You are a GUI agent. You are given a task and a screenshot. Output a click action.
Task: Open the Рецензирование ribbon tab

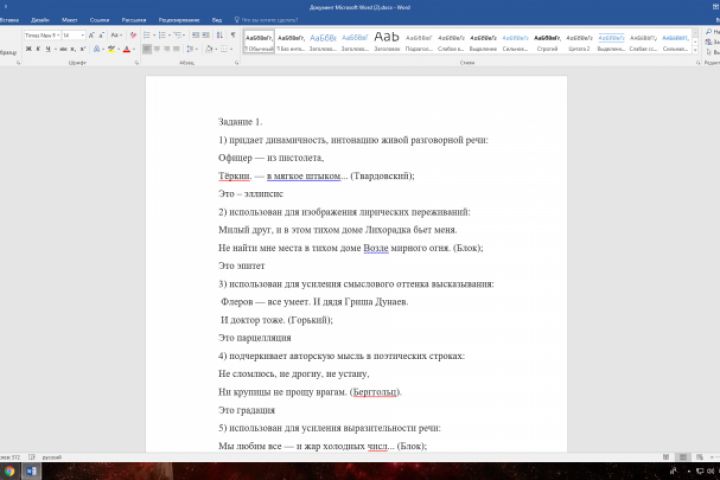179,20
